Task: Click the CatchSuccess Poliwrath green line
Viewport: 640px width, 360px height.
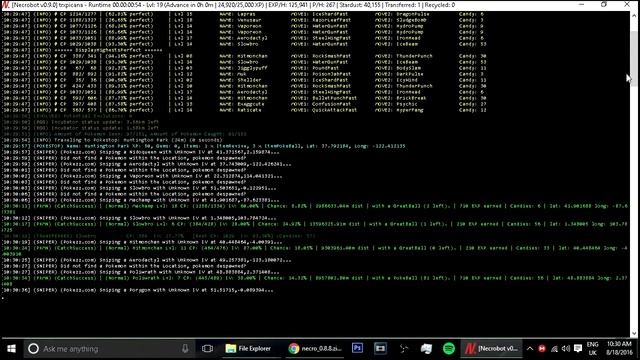Action: point(315,281)
